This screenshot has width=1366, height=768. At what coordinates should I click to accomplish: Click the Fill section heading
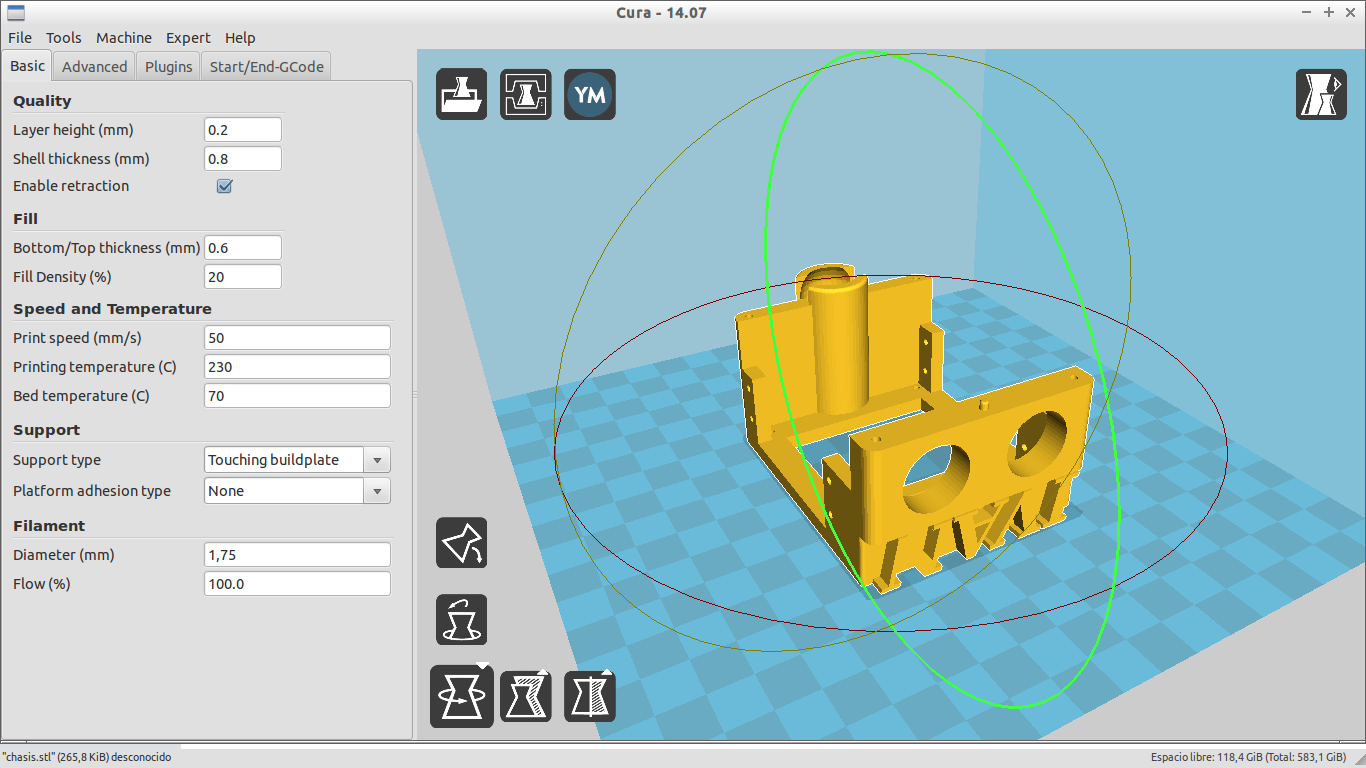pos(25,219)
